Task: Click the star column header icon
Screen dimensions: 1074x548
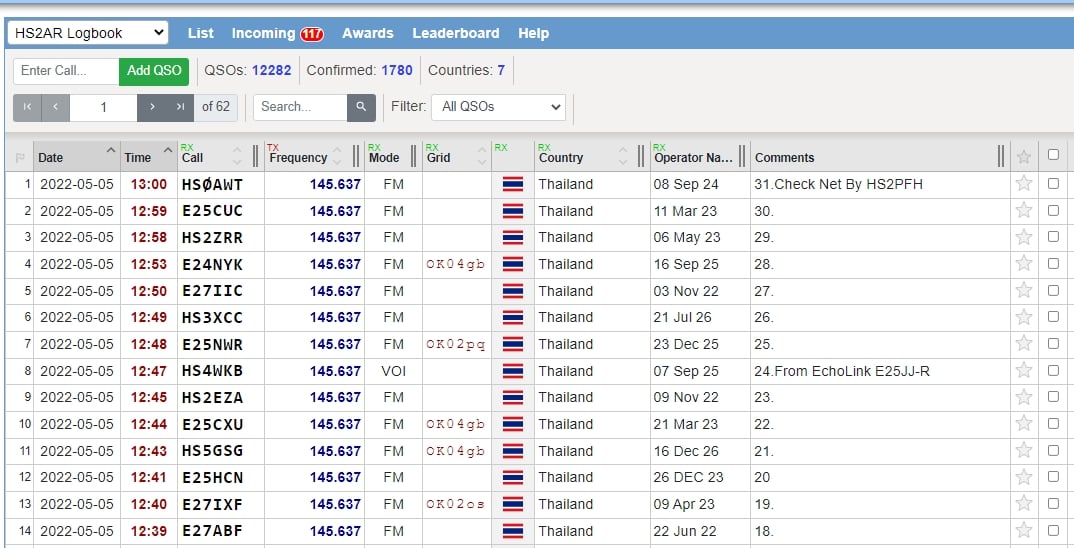Action: [1024, 157]
